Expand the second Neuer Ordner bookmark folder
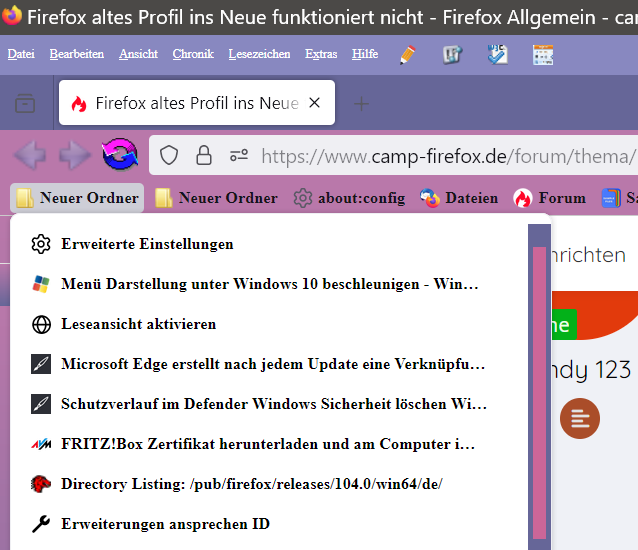Viewport: 638px width, 550px height. pos(216,198)
